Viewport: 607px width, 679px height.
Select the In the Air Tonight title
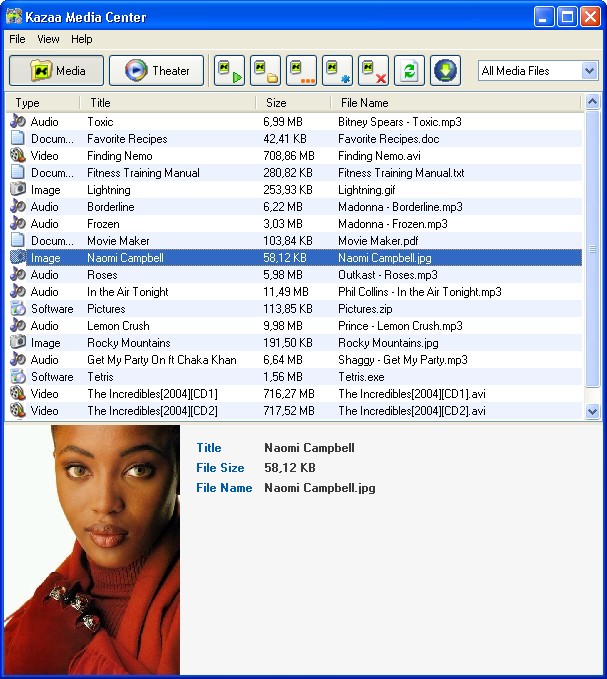click(128, 292)
